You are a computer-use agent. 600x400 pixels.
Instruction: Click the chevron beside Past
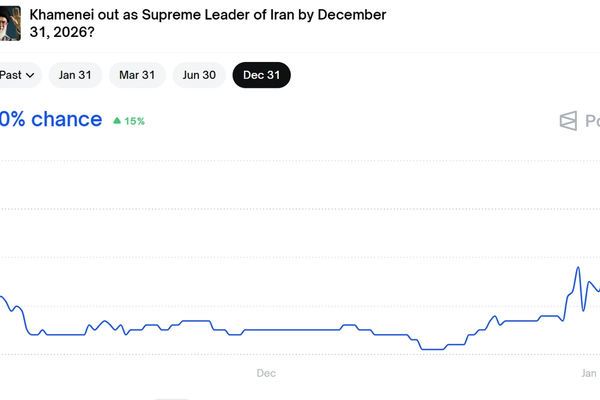click(31, 74)
